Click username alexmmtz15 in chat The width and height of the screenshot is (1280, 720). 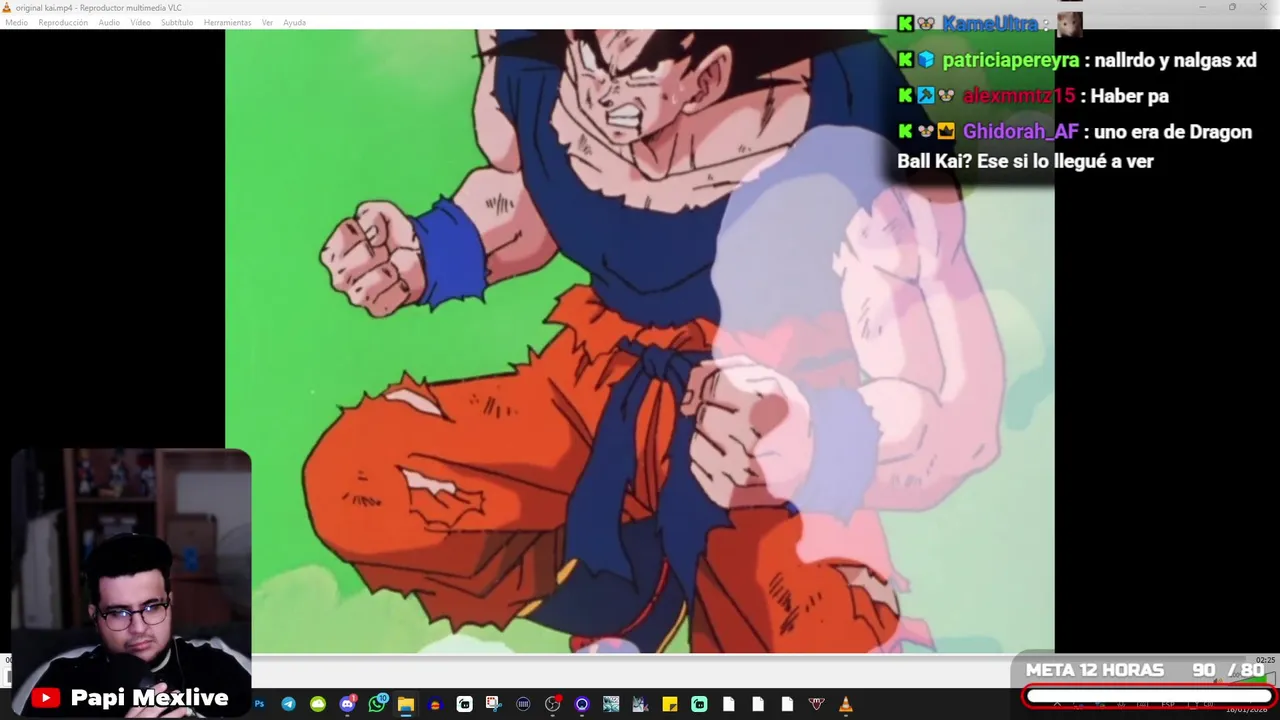(1019, 96)
